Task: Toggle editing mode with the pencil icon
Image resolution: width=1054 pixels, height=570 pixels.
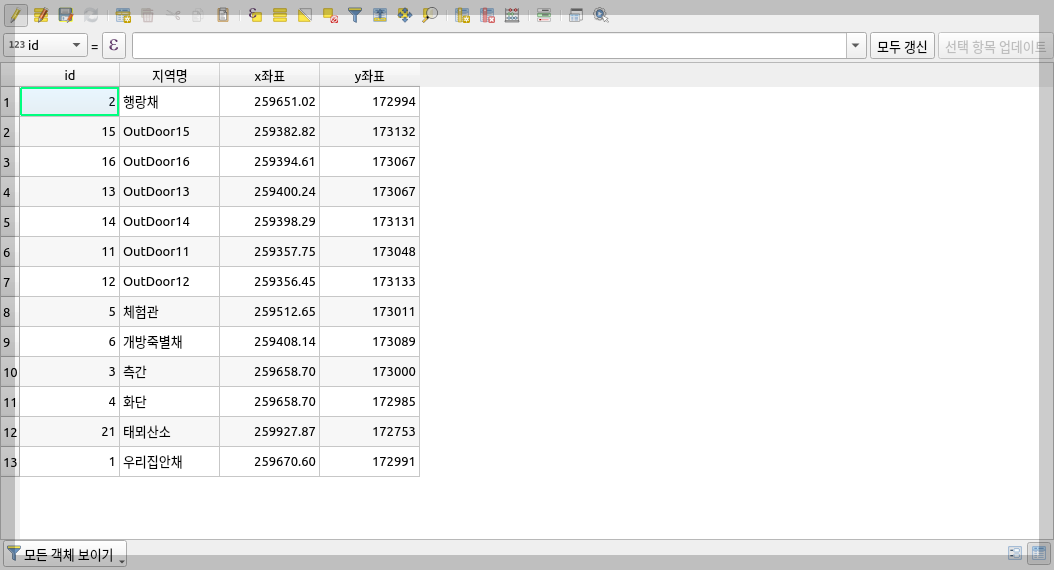Action: [x=15, y=15]
